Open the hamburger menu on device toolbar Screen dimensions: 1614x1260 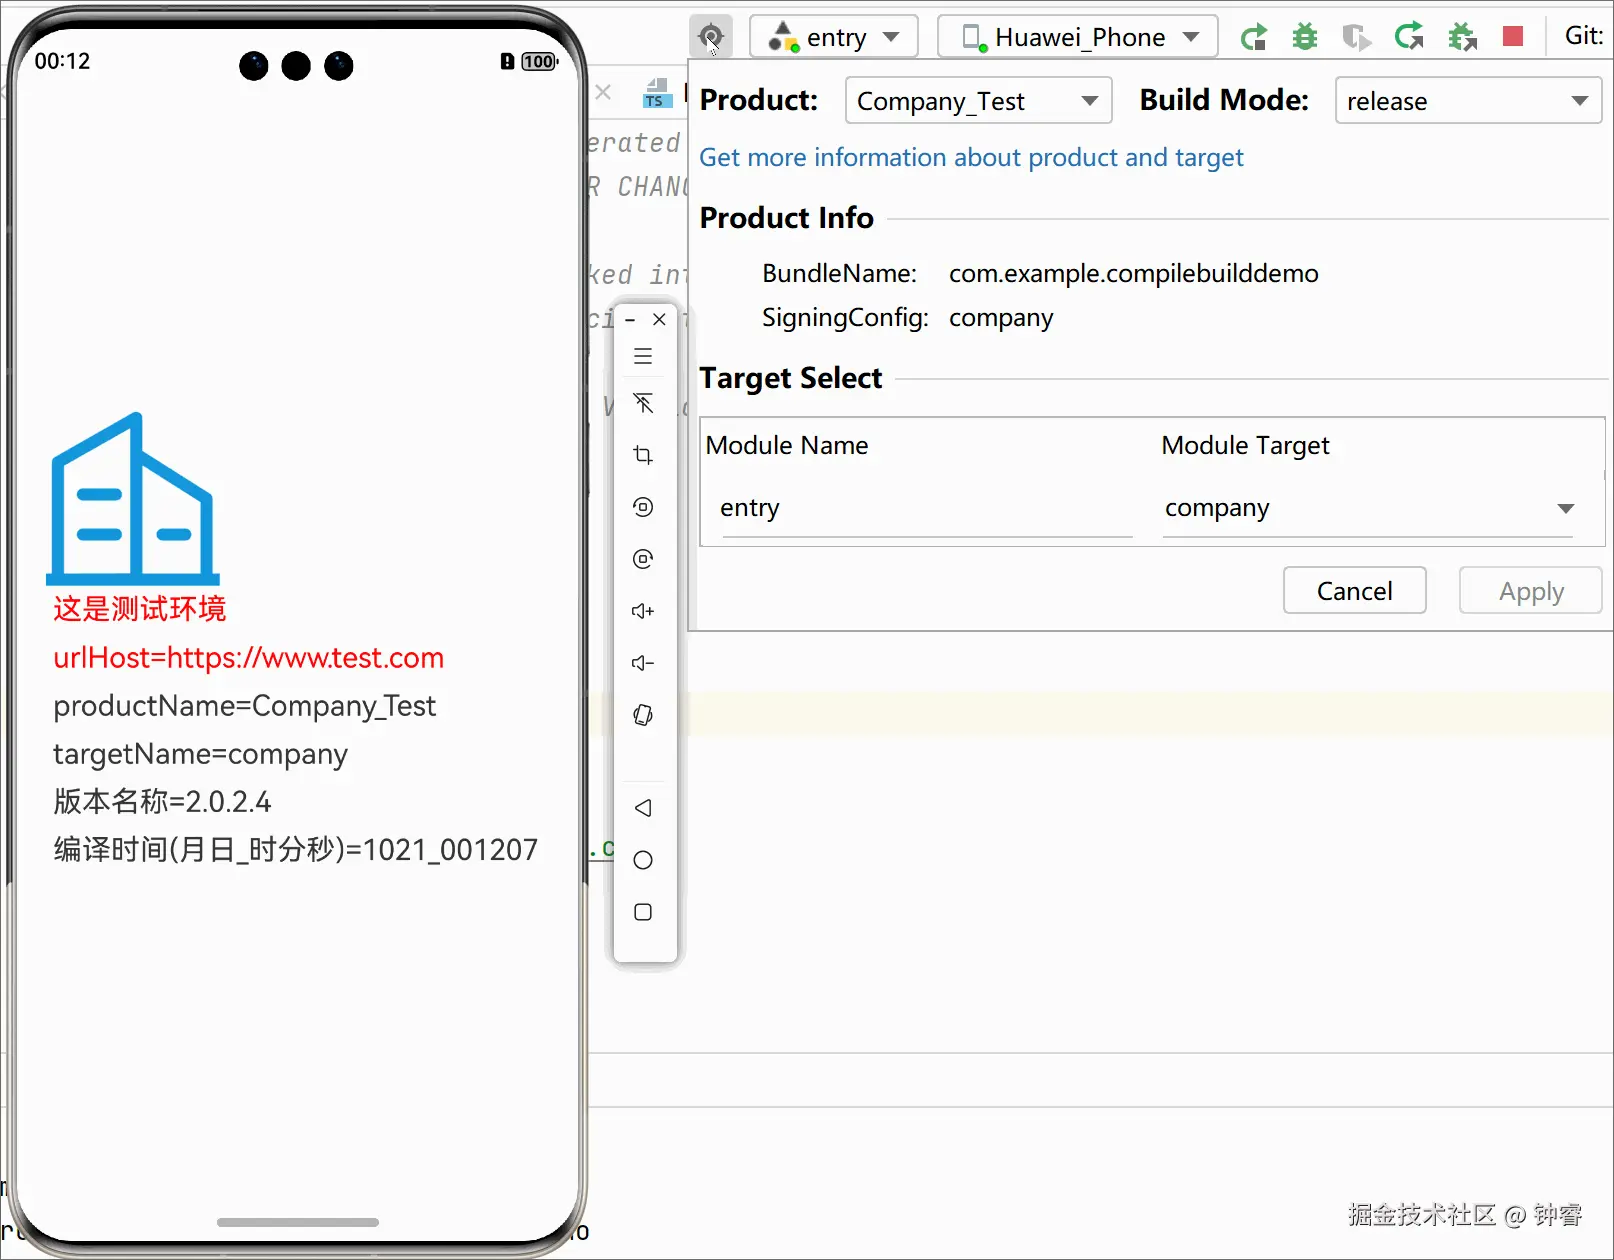(643, 355)
